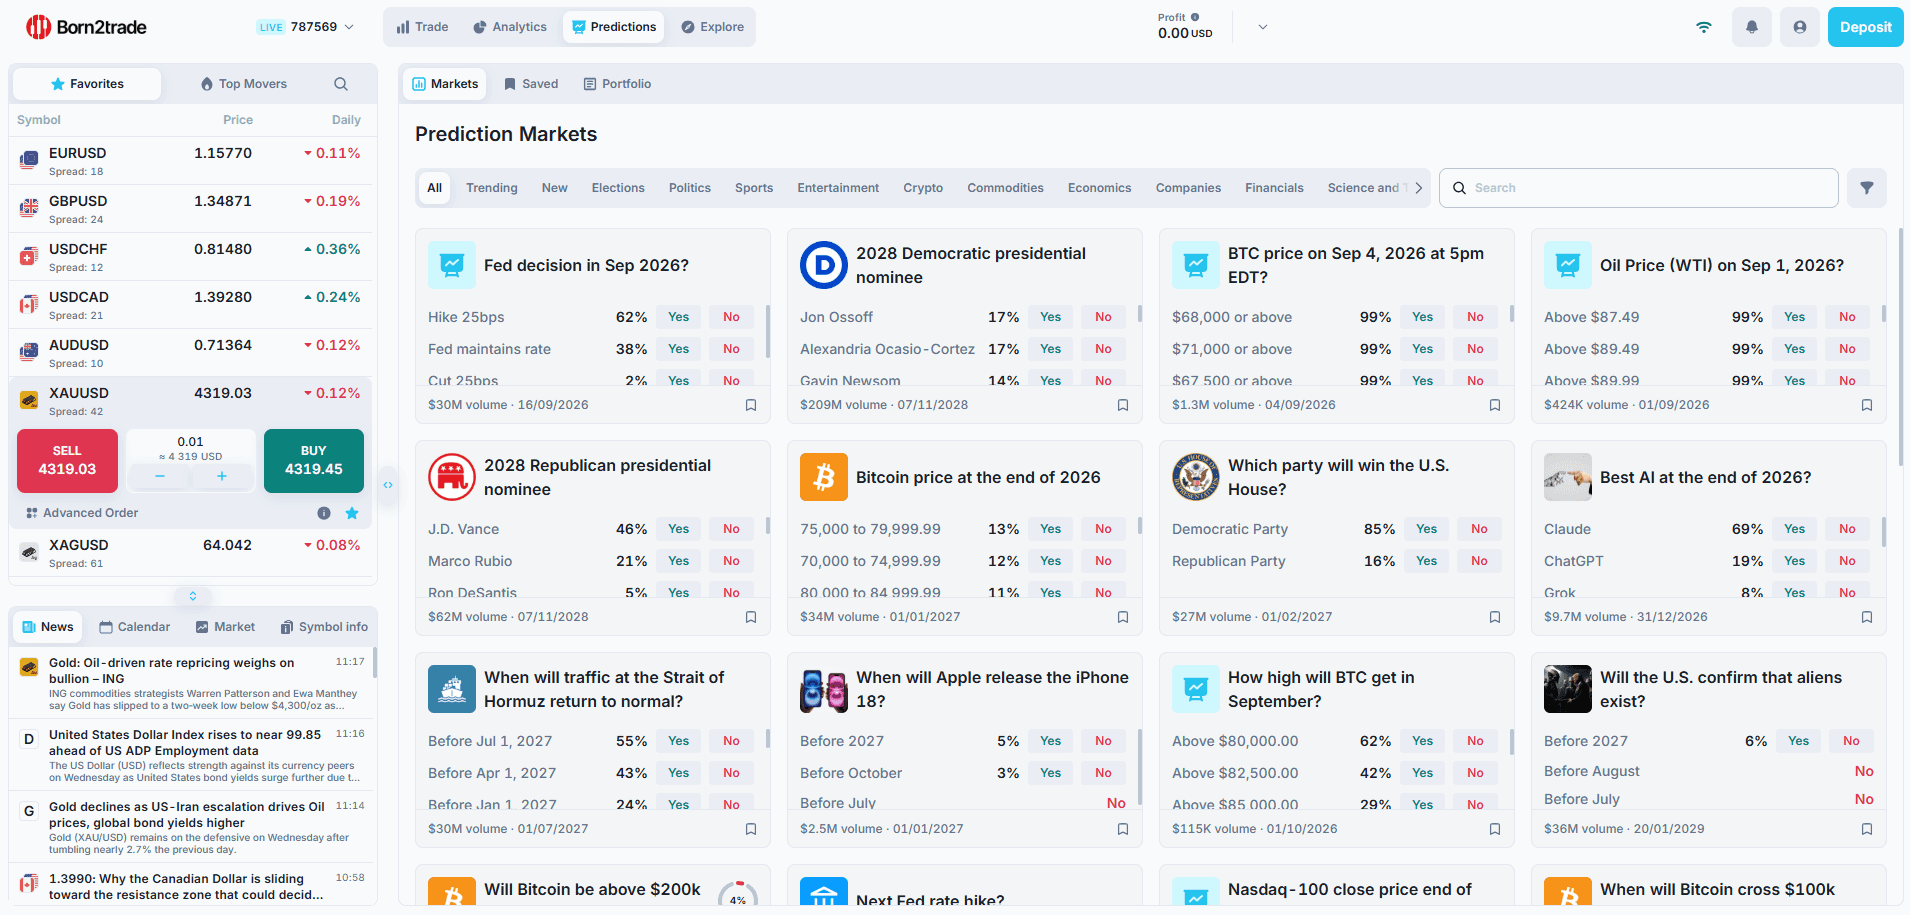Open the Explore tab
1910x915 pixels.
[x=713, y=27]
